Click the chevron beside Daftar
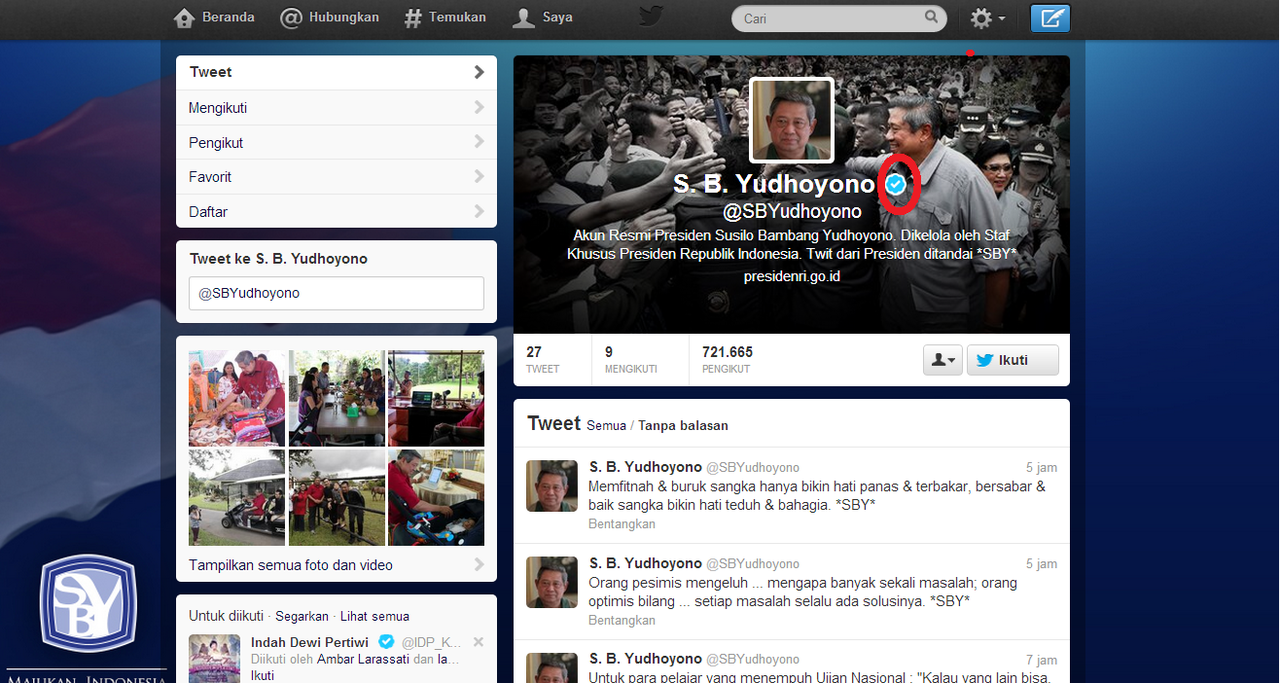Image resolution: width=1280 pixels, height=683 pixels. [x=479, y=212]
